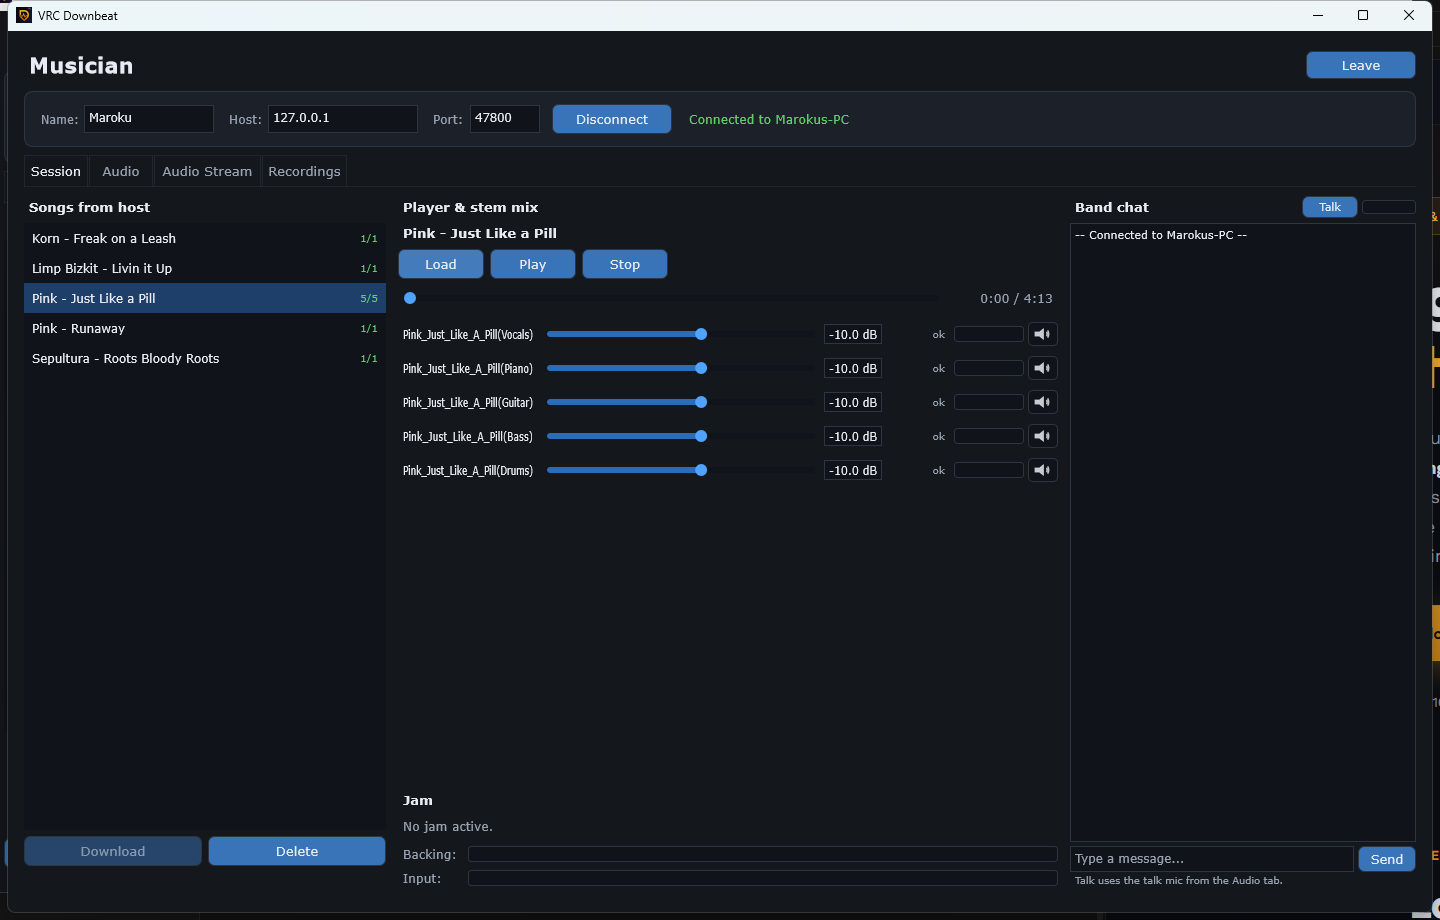This screenshot has width=1440, height=920.
Task: Delete the selected song
Action: 297,851
